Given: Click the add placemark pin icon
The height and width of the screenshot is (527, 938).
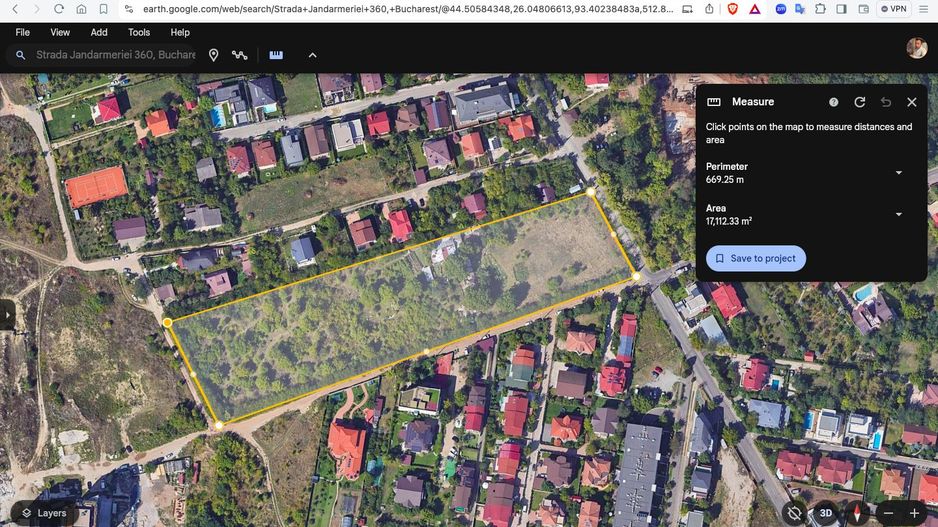Looking at the screenshot, I should click(x=213, y=55).
